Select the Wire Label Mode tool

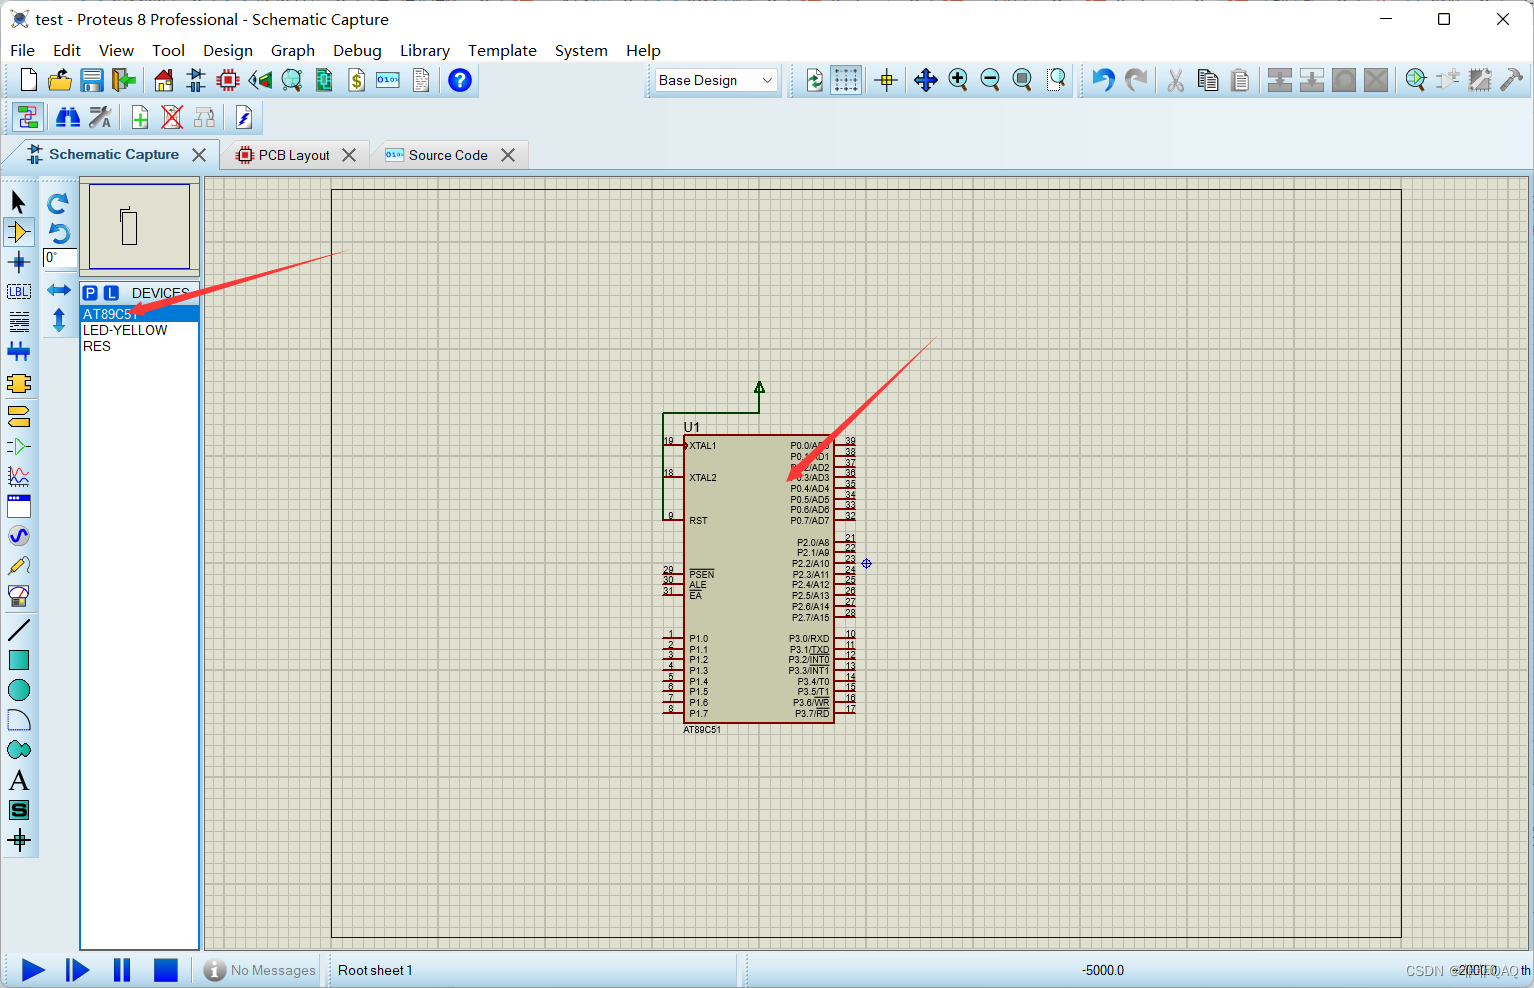point(19,292)
